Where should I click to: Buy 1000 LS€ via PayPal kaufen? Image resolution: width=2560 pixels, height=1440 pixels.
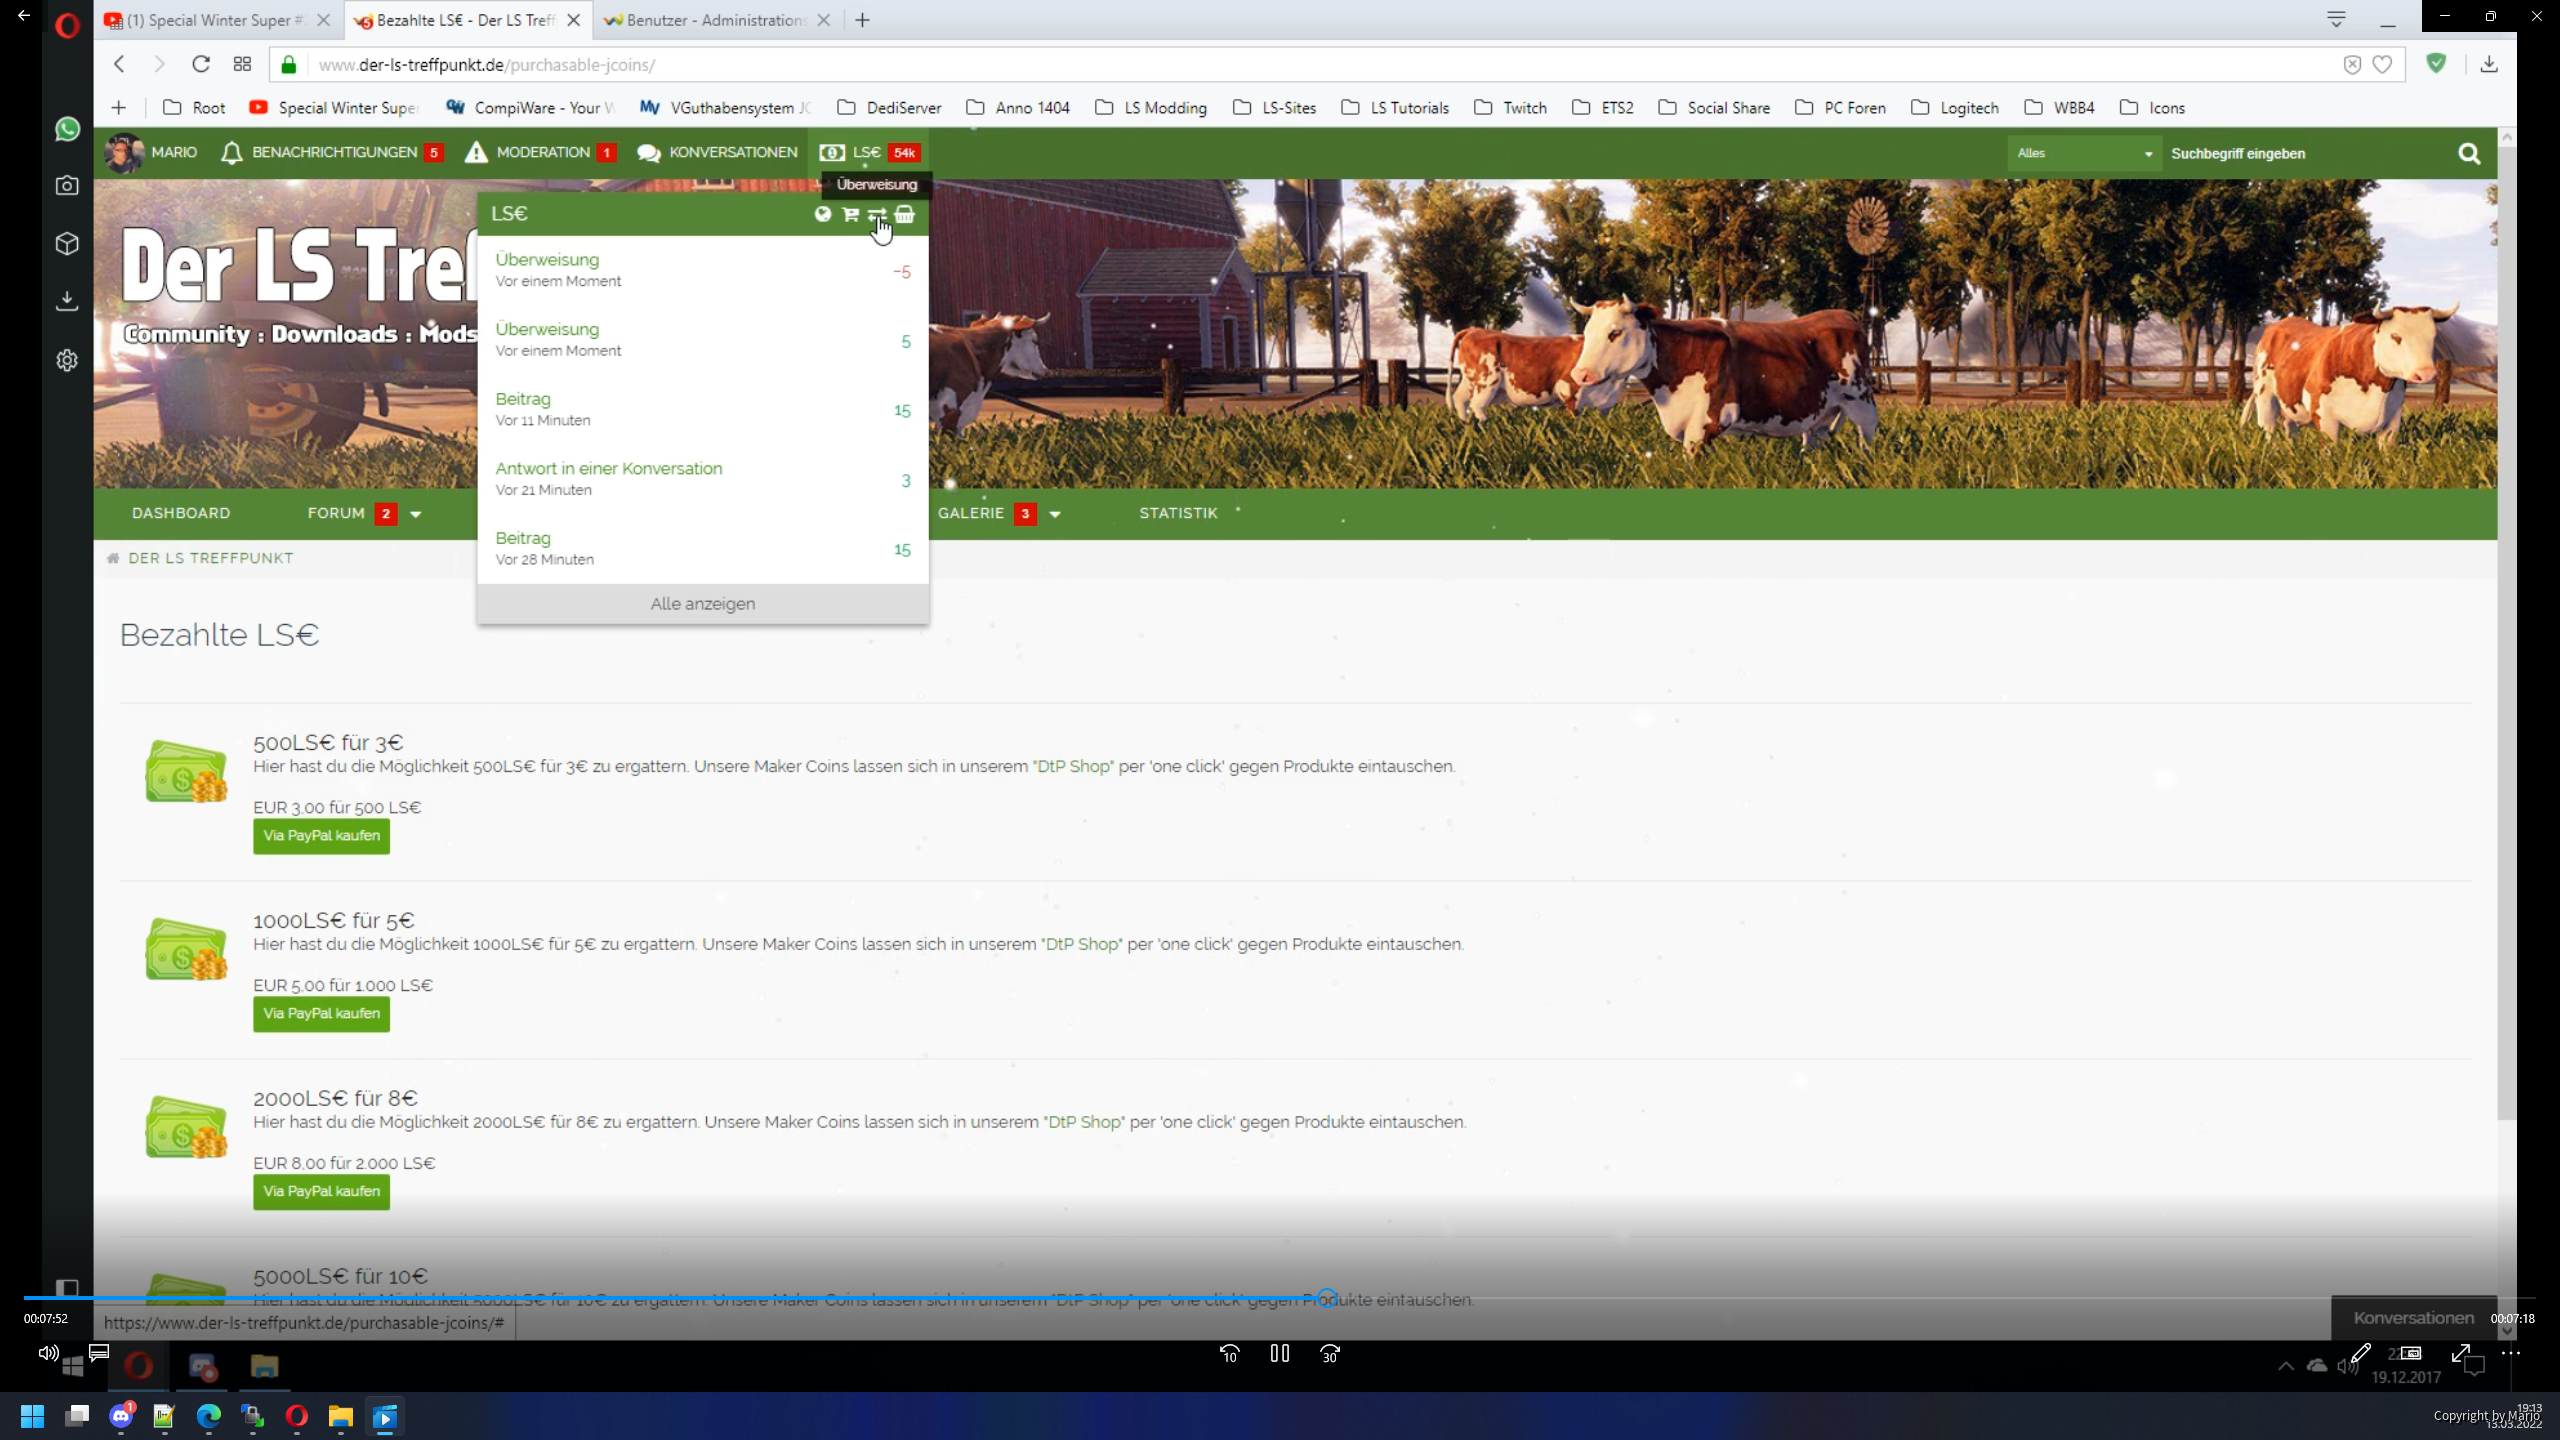321,1014
